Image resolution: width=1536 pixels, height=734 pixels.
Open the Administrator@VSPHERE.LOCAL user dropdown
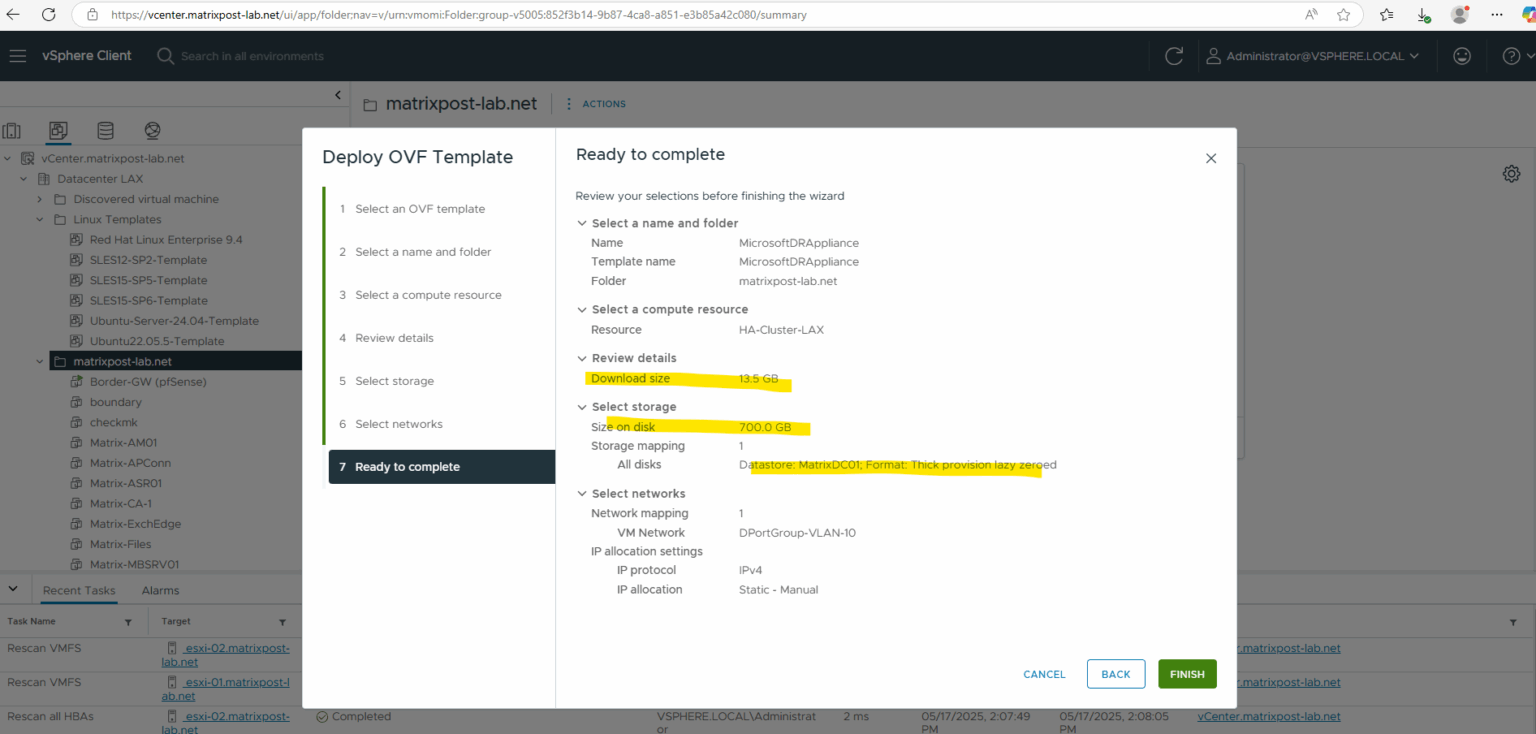[x=1313, y=55]
